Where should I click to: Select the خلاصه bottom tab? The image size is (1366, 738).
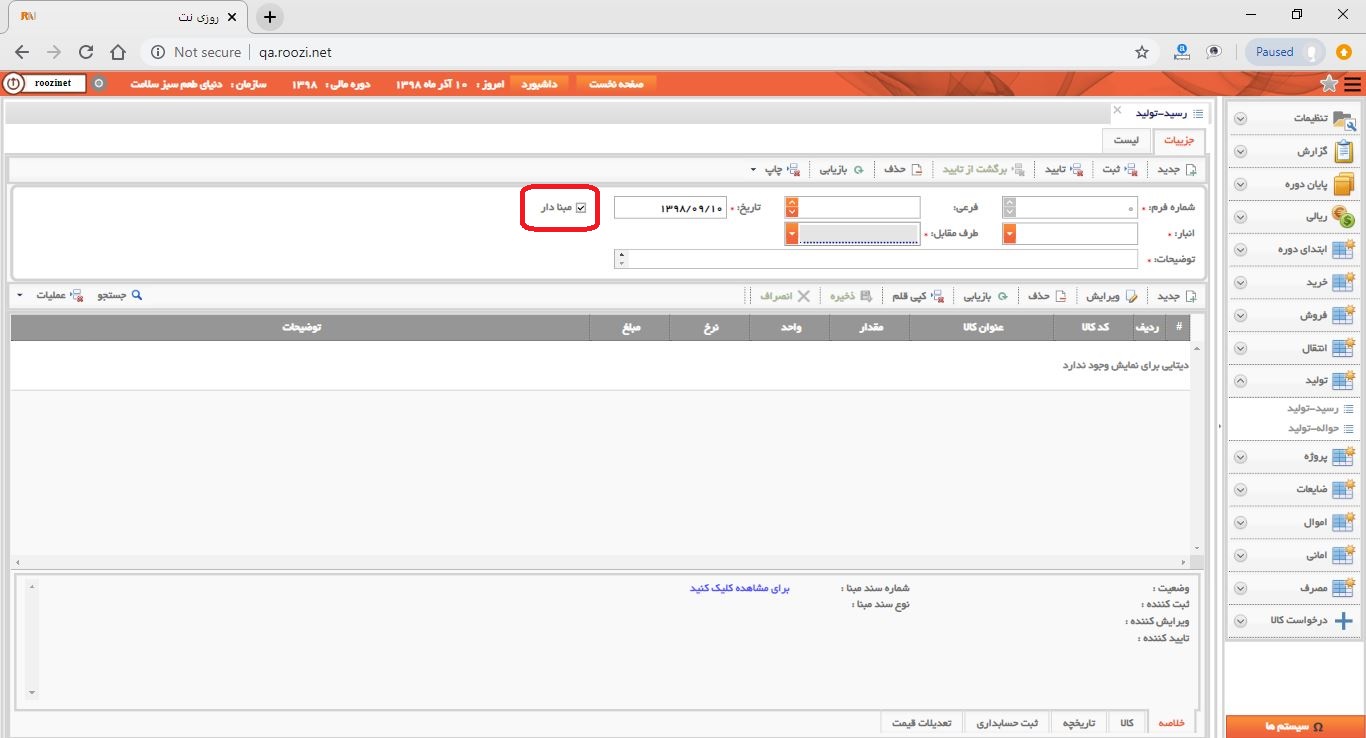point(1171,723)
